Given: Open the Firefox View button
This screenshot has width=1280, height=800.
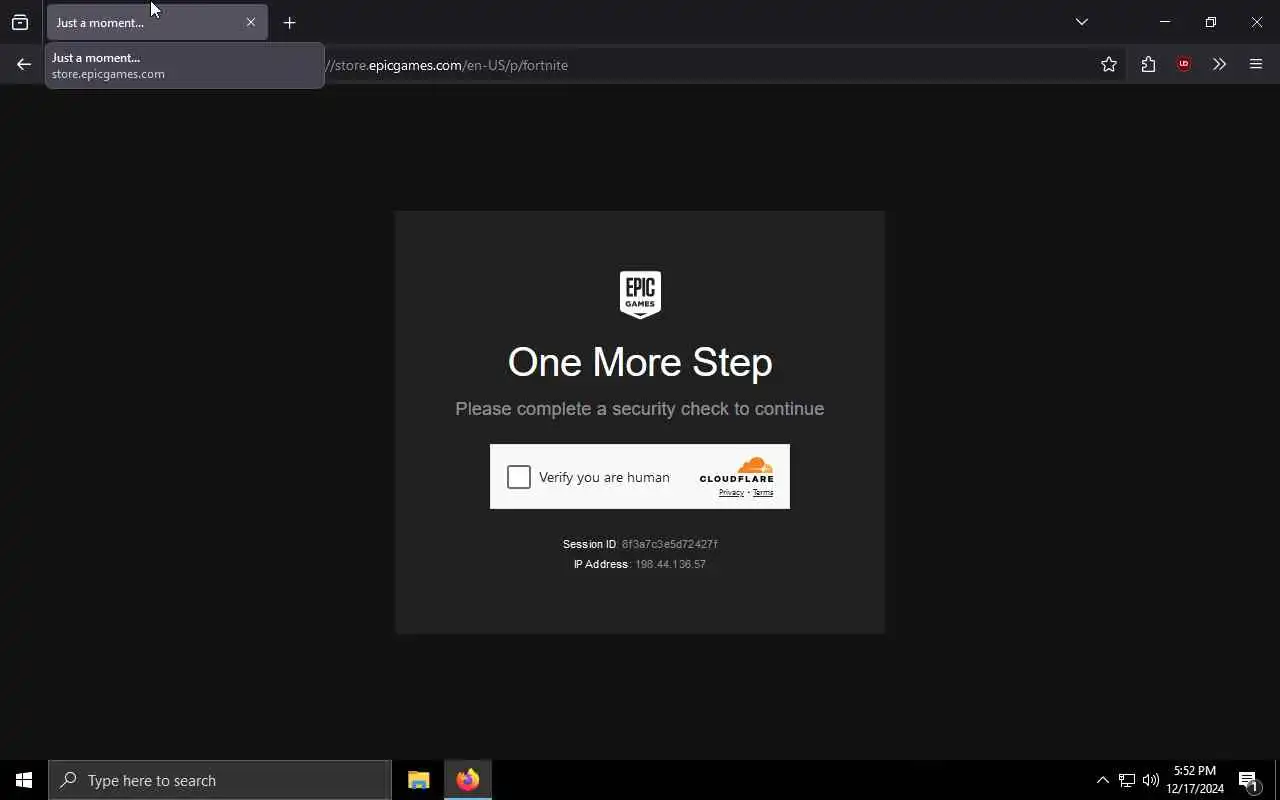Looking at the screenshot, I should [20, 22].
